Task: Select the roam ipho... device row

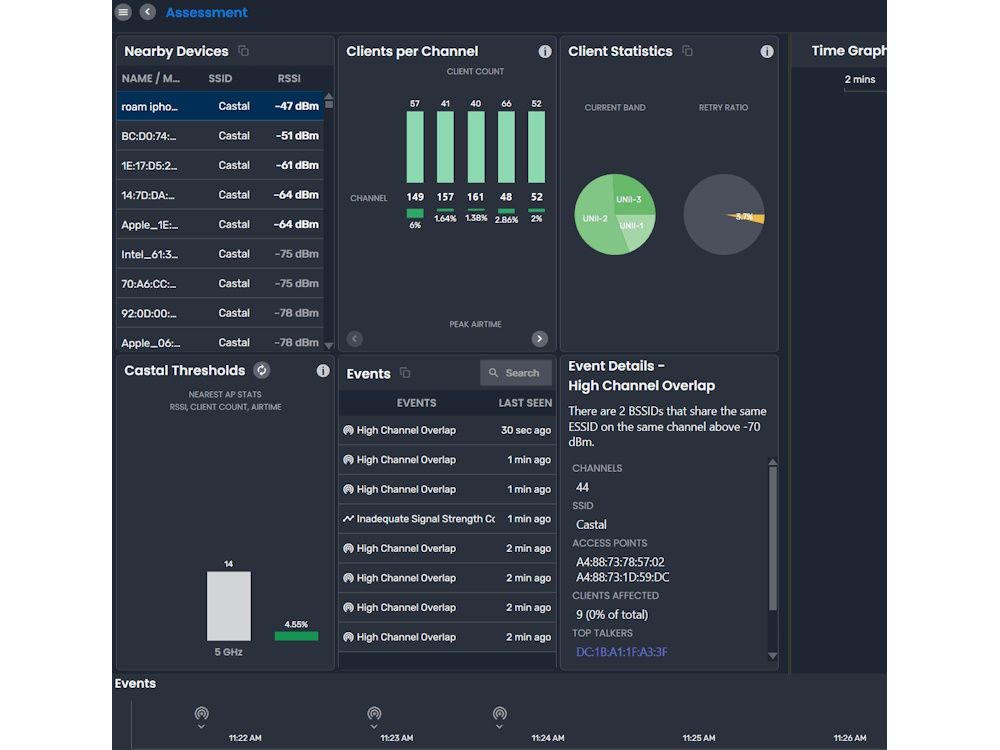Action: tap(220, 106)
